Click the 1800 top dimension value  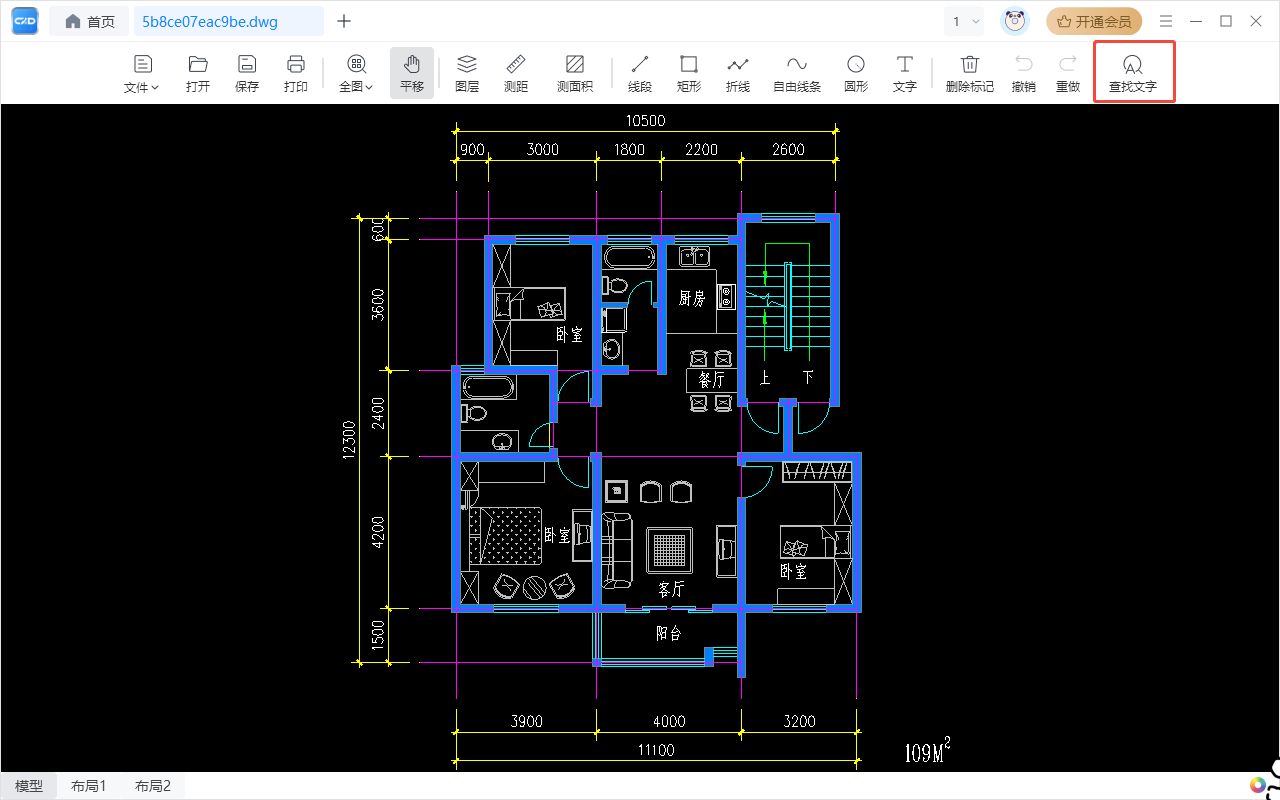click(629, 150)
